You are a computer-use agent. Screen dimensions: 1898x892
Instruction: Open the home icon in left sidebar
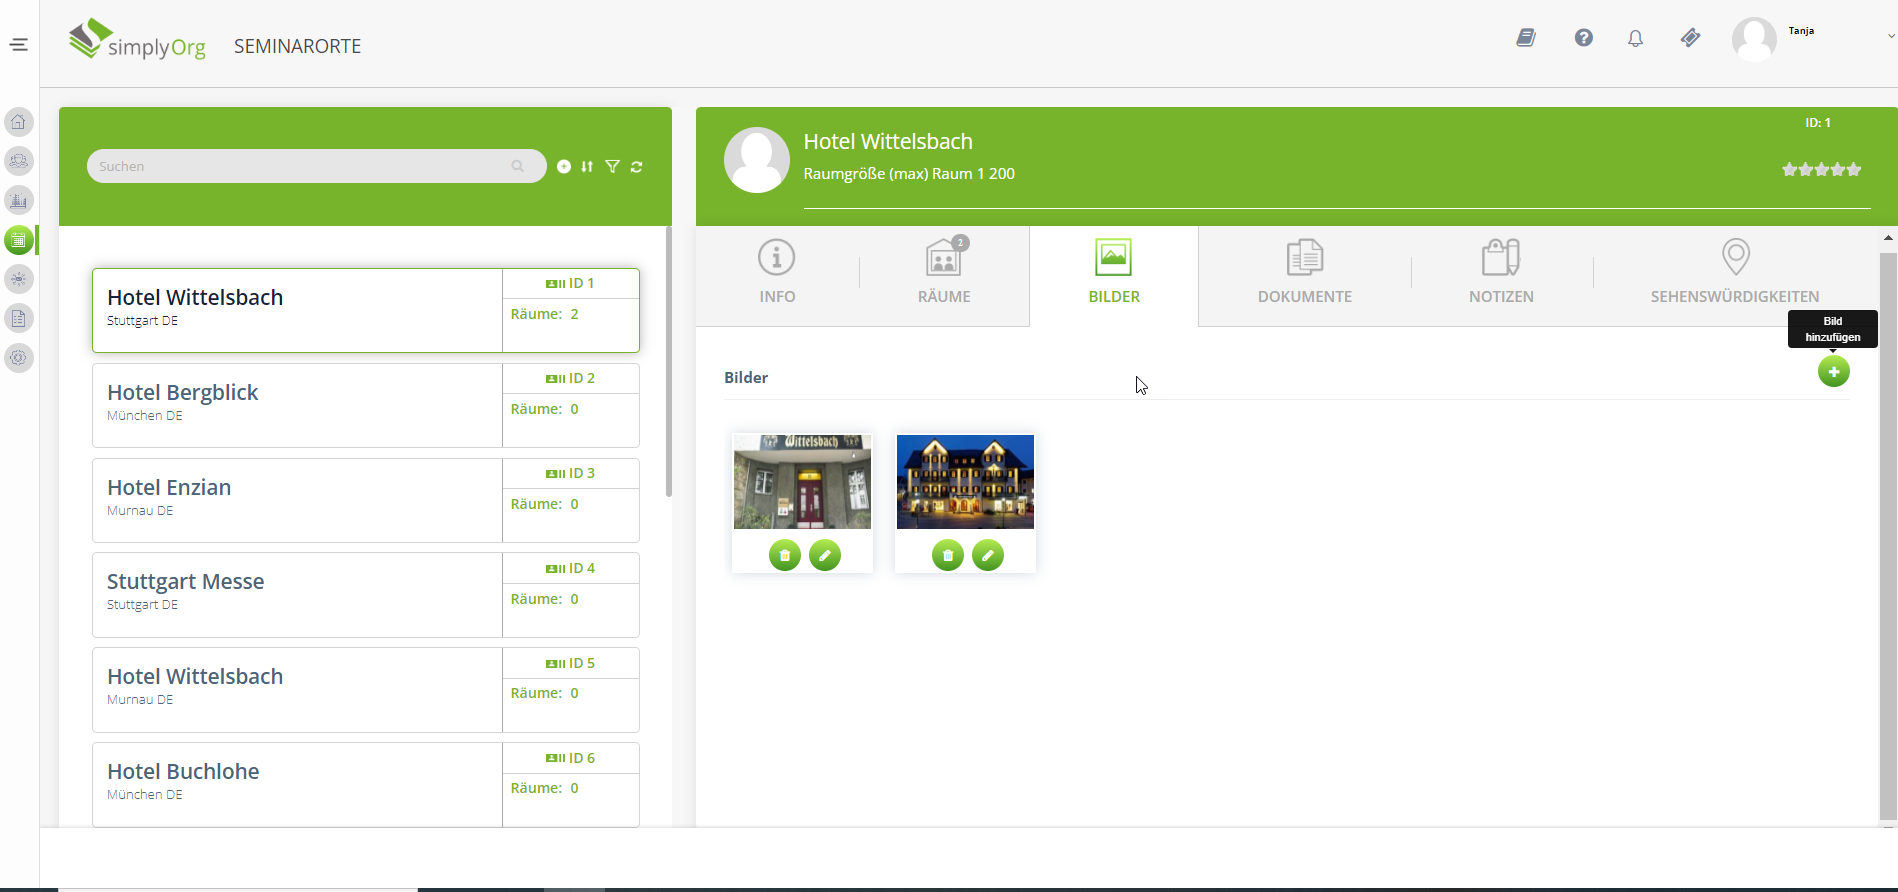[x=19, y=122]
